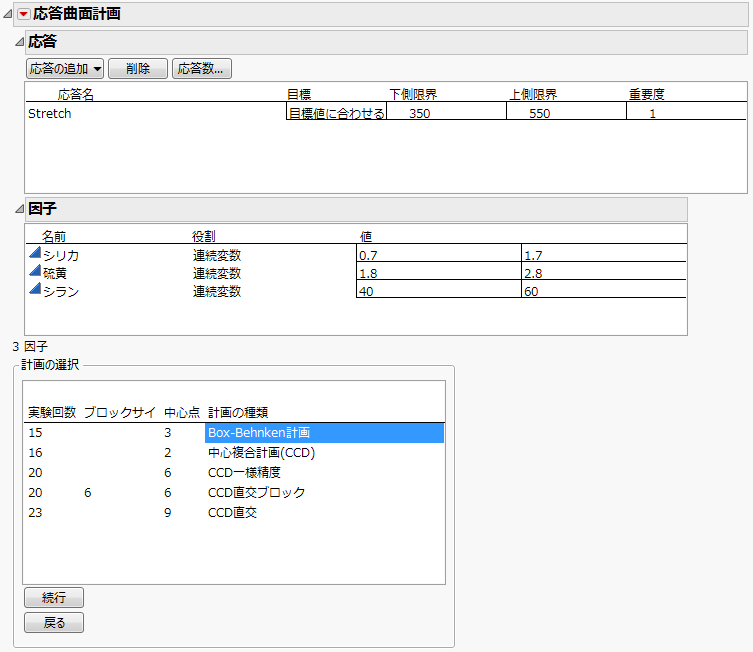Click the 続行 button

click(x=54, y=598)
